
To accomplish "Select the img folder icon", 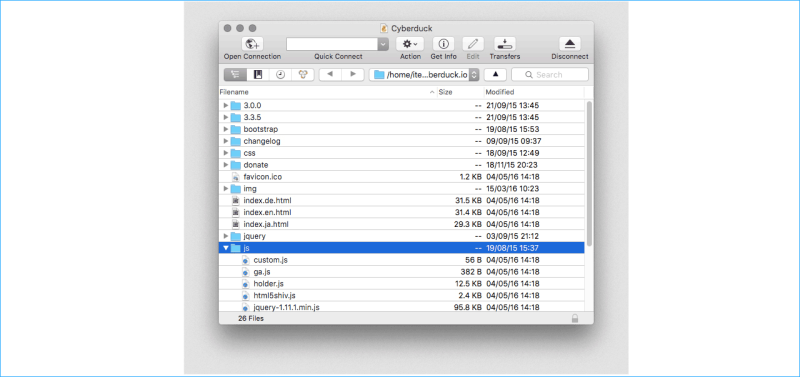I will (235, 189).
